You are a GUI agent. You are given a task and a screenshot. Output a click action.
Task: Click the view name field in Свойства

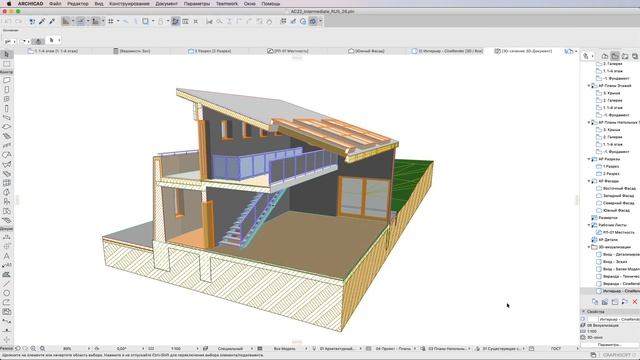click(619, 319)
